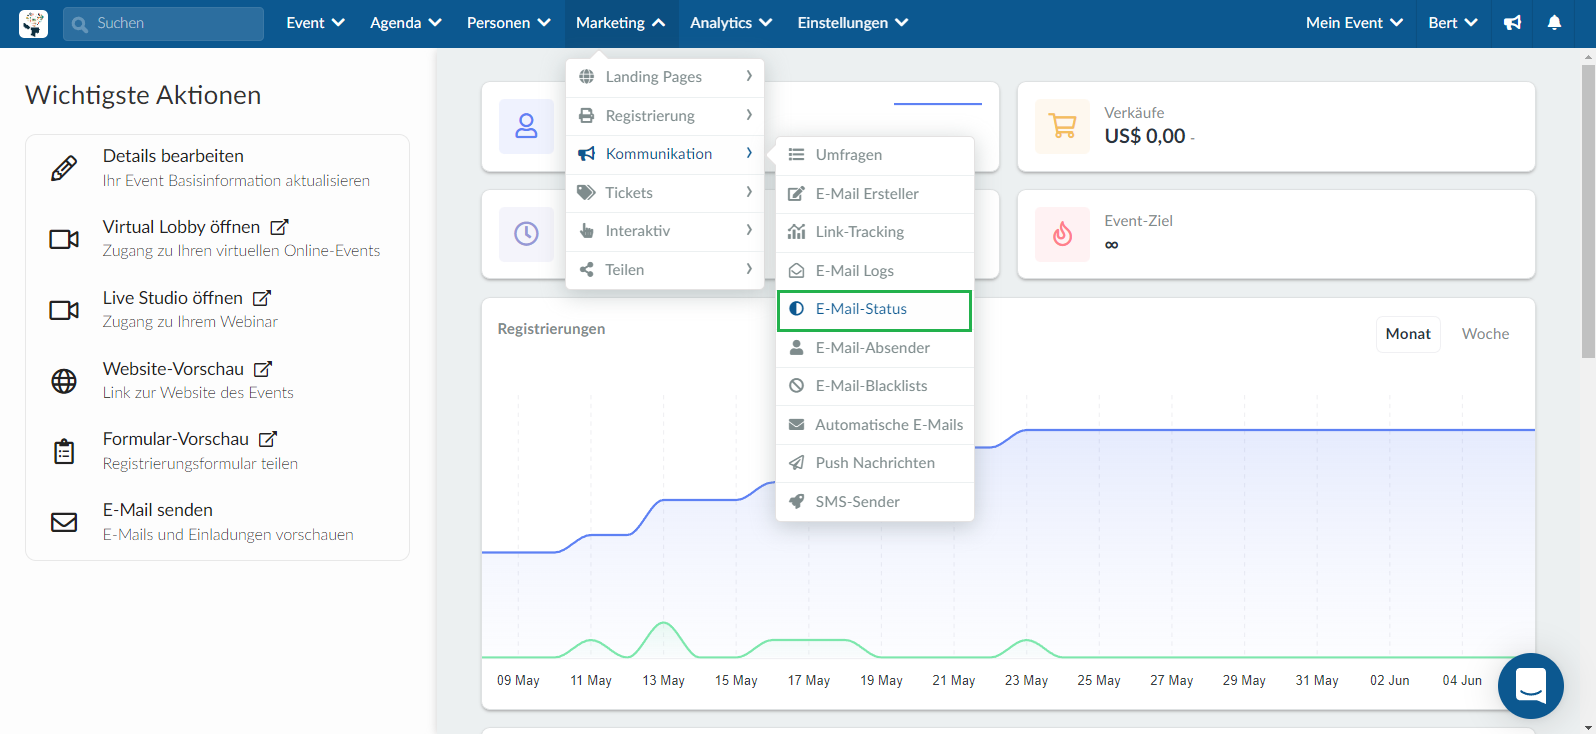Click the globe icon beside Website-Vorschau
This screenshot has height=734, width=1596.
click(64, 381)
